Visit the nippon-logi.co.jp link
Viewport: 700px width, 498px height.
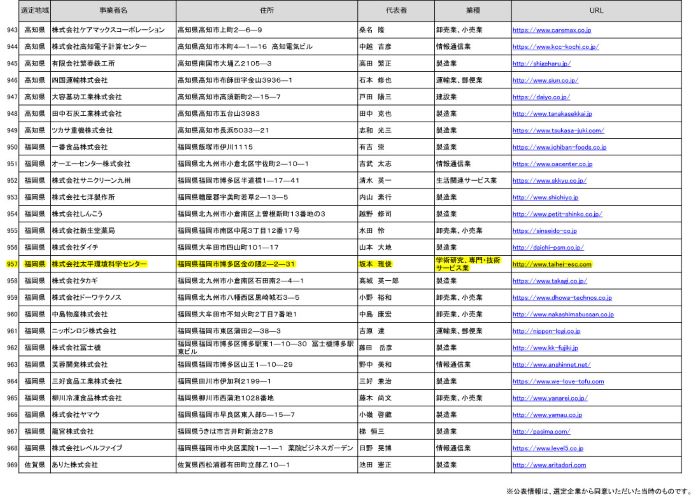(x=546, y=331)
